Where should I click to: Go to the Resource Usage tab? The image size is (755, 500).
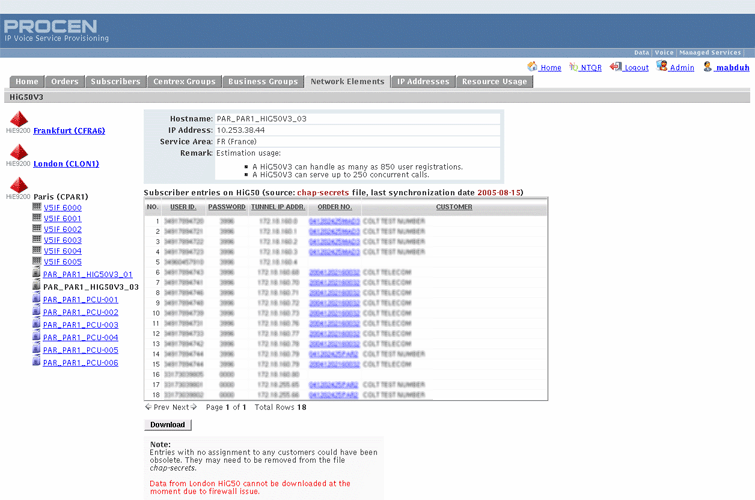tap(494, 81)
